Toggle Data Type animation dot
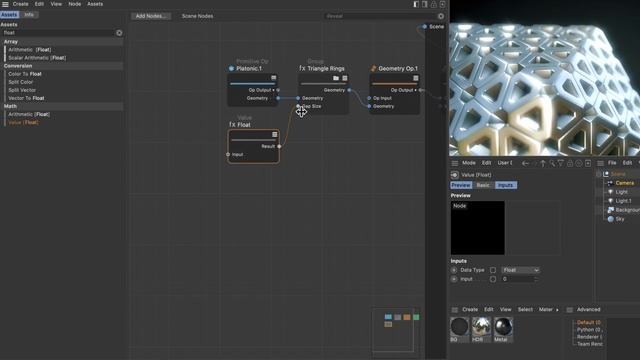 tap(454, 270)
